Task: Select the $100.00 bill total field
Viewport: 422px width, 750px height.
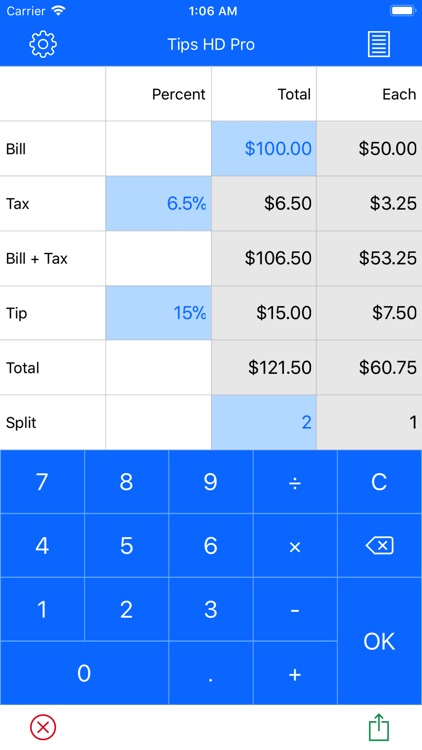Action: pyautogui.click(x=264, y=149)
